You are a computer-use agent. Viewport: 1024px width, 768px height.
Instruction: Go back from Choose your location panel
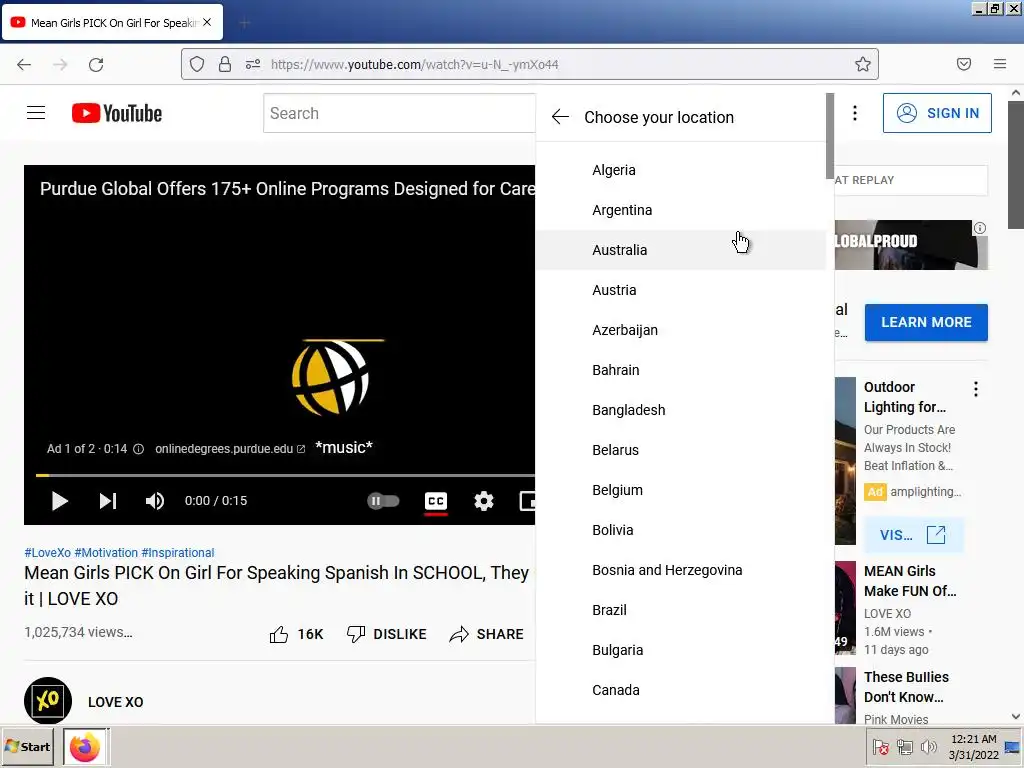click(560, 117)
